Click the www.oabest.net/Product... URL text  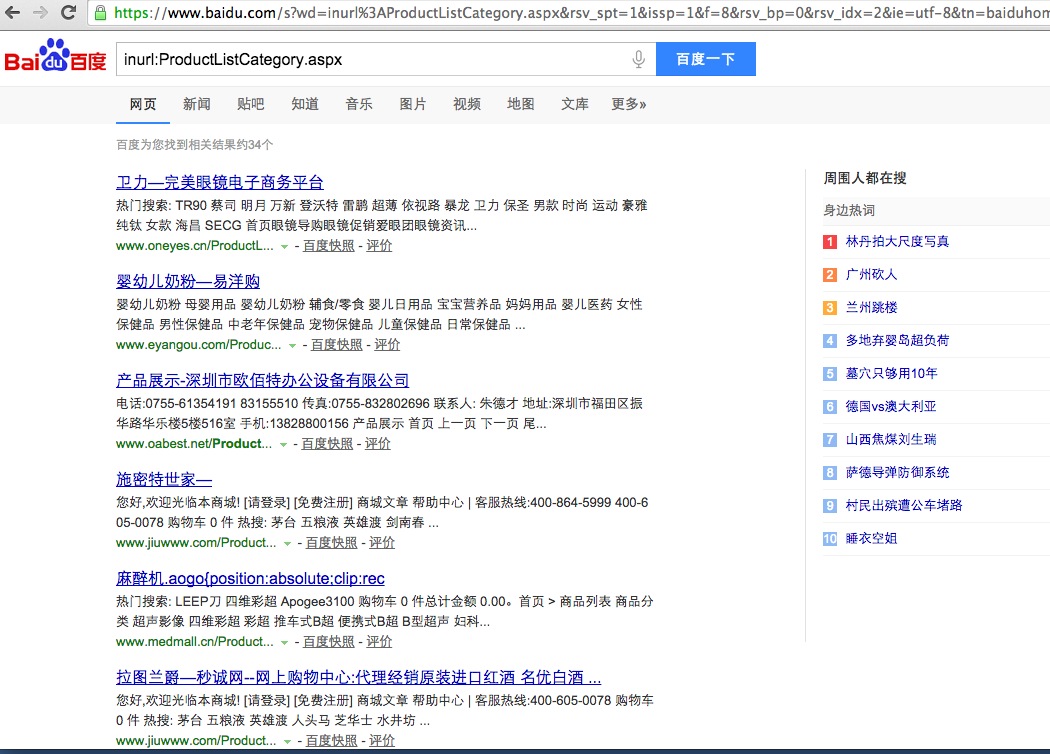194,444
